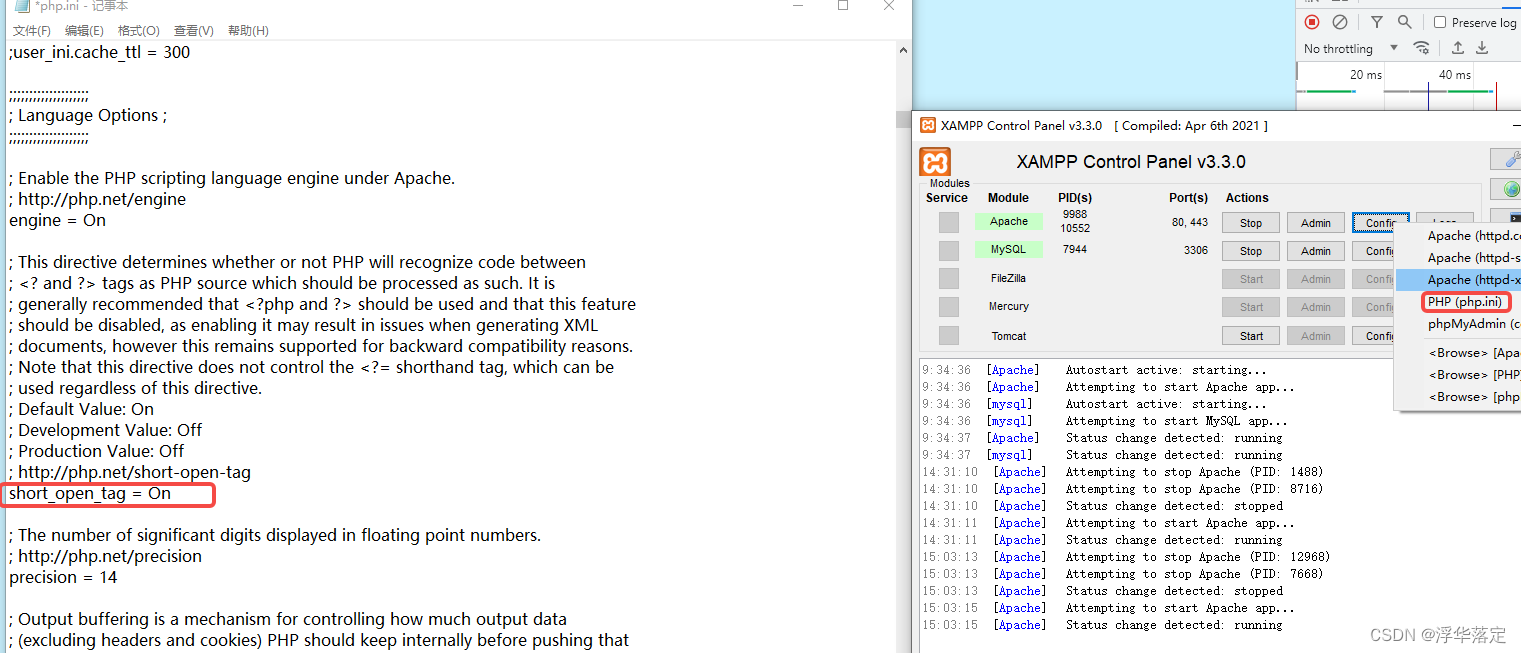The width and height of the screenshot is (1521, 653).
Task: Open the network filter funnel icon
Action: (1377, 22)
